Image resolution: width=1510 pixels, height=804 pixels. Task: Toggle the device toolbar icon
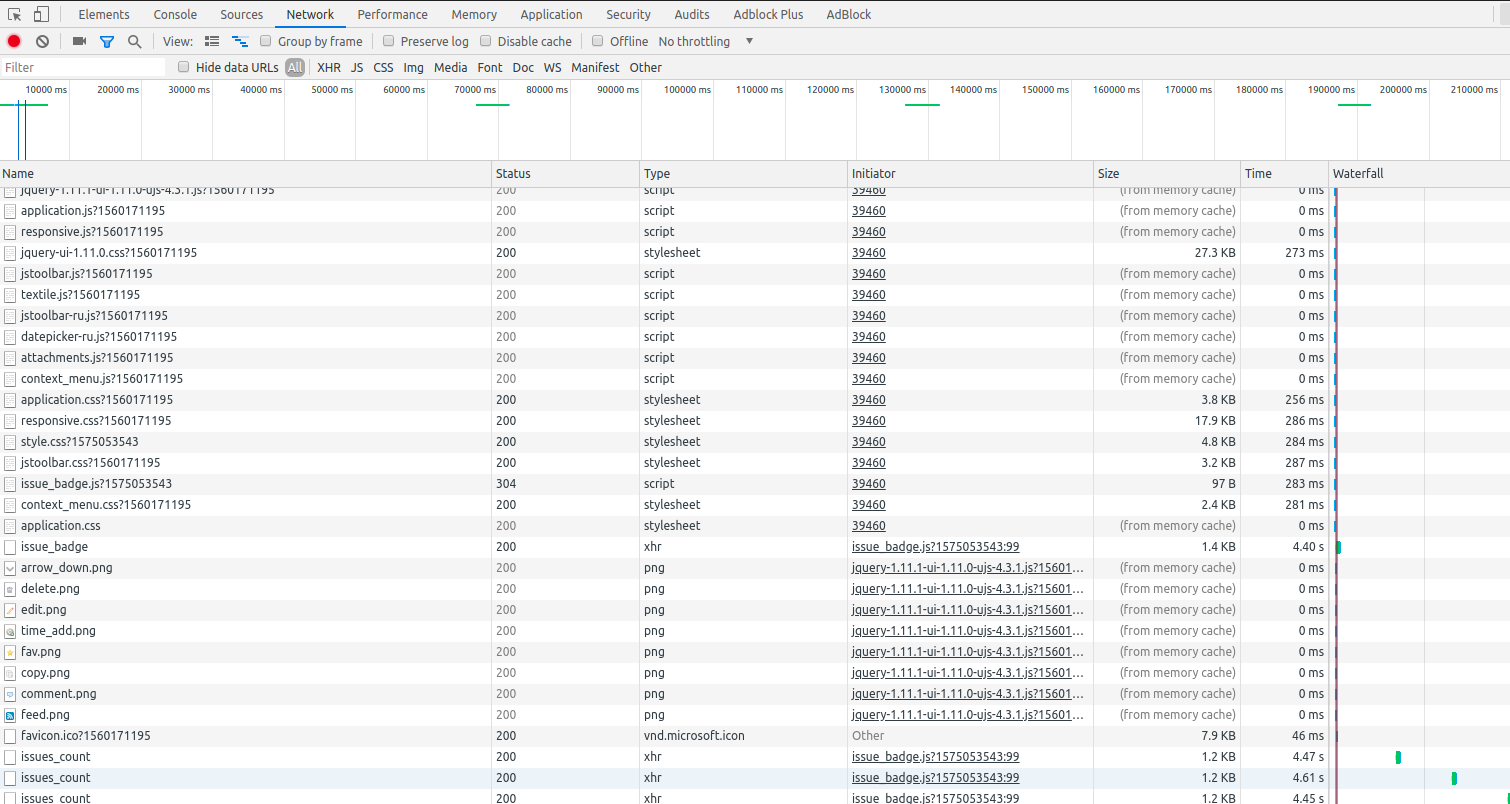pyautogui.click(x=41, y=14)
